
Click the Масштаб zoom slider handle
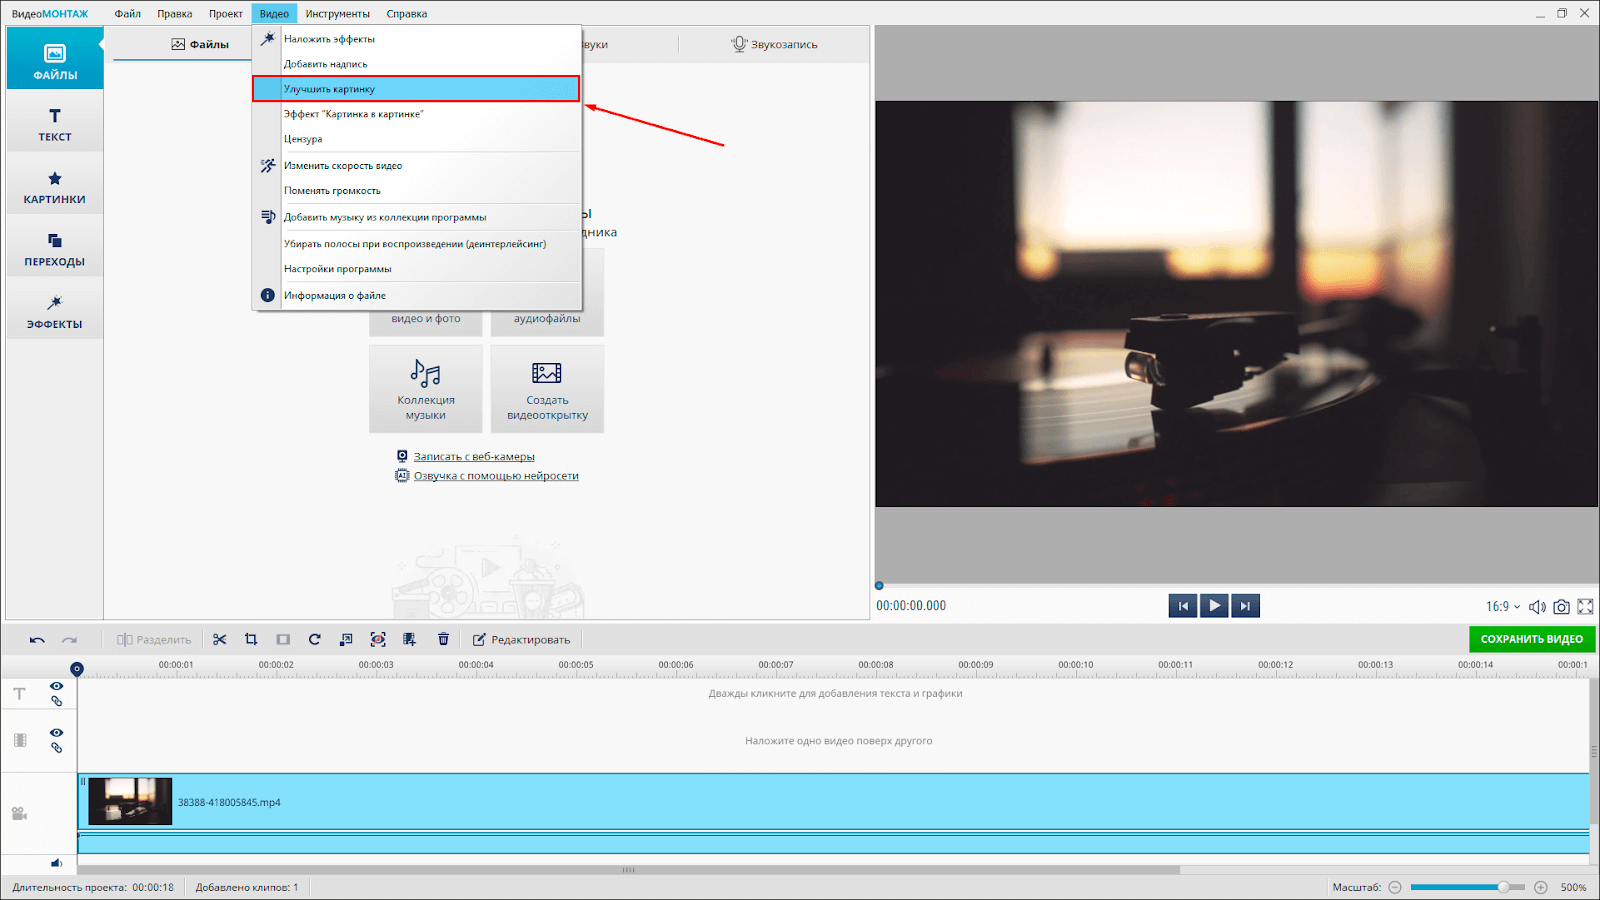click(x=1503, y=887)
